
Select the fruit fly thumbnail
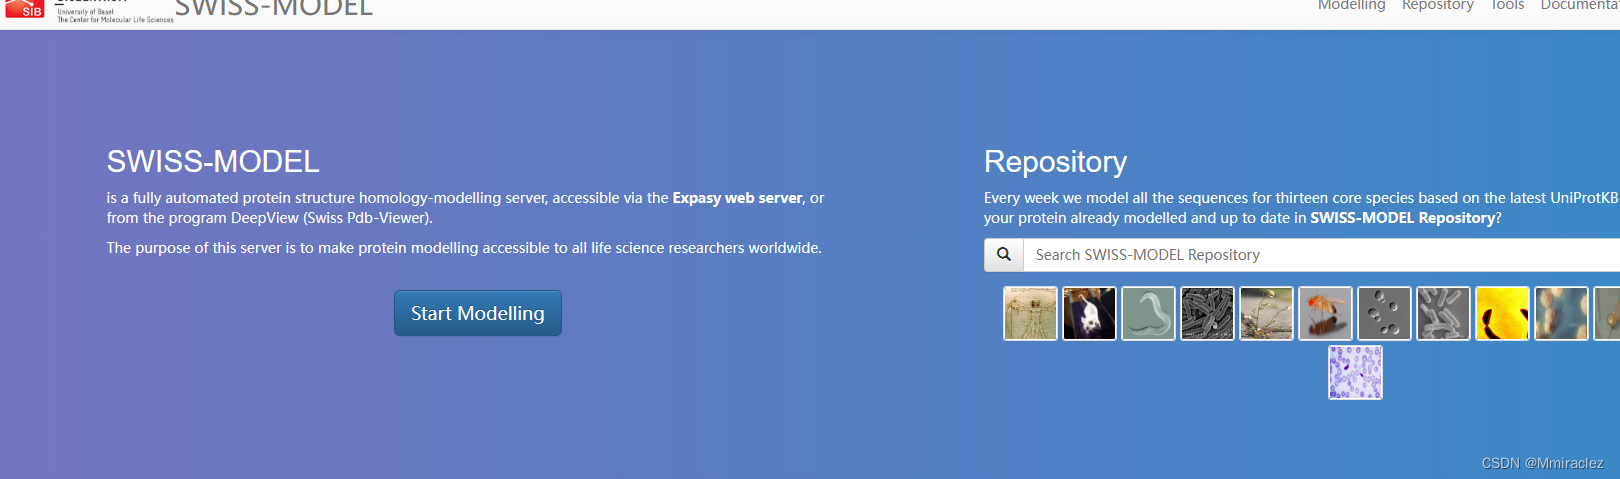click(1325, 314)
